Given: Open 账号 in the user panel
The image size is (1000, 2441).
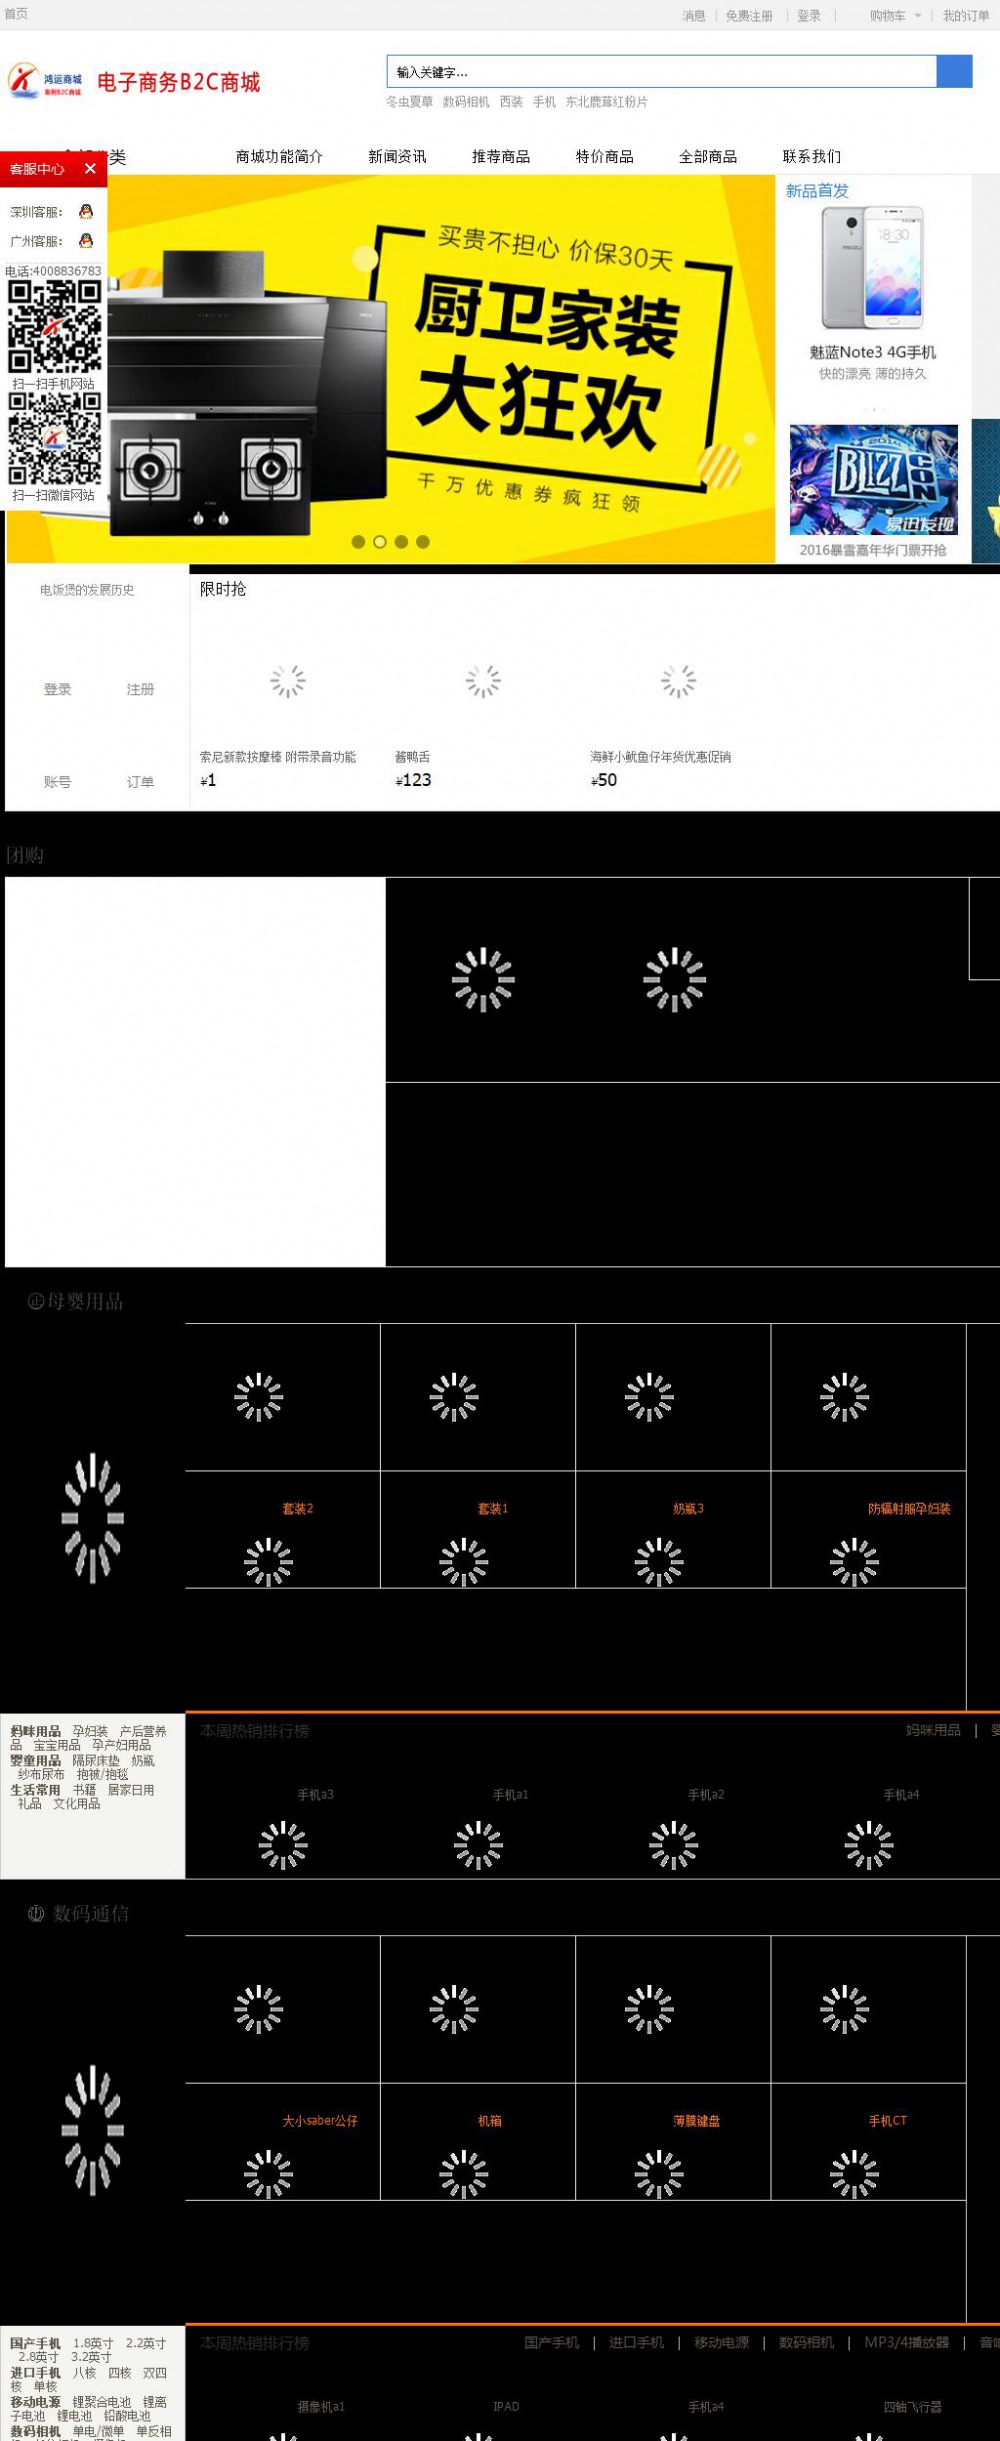Looking at the screenshot, I should click(x=57, y=782).
